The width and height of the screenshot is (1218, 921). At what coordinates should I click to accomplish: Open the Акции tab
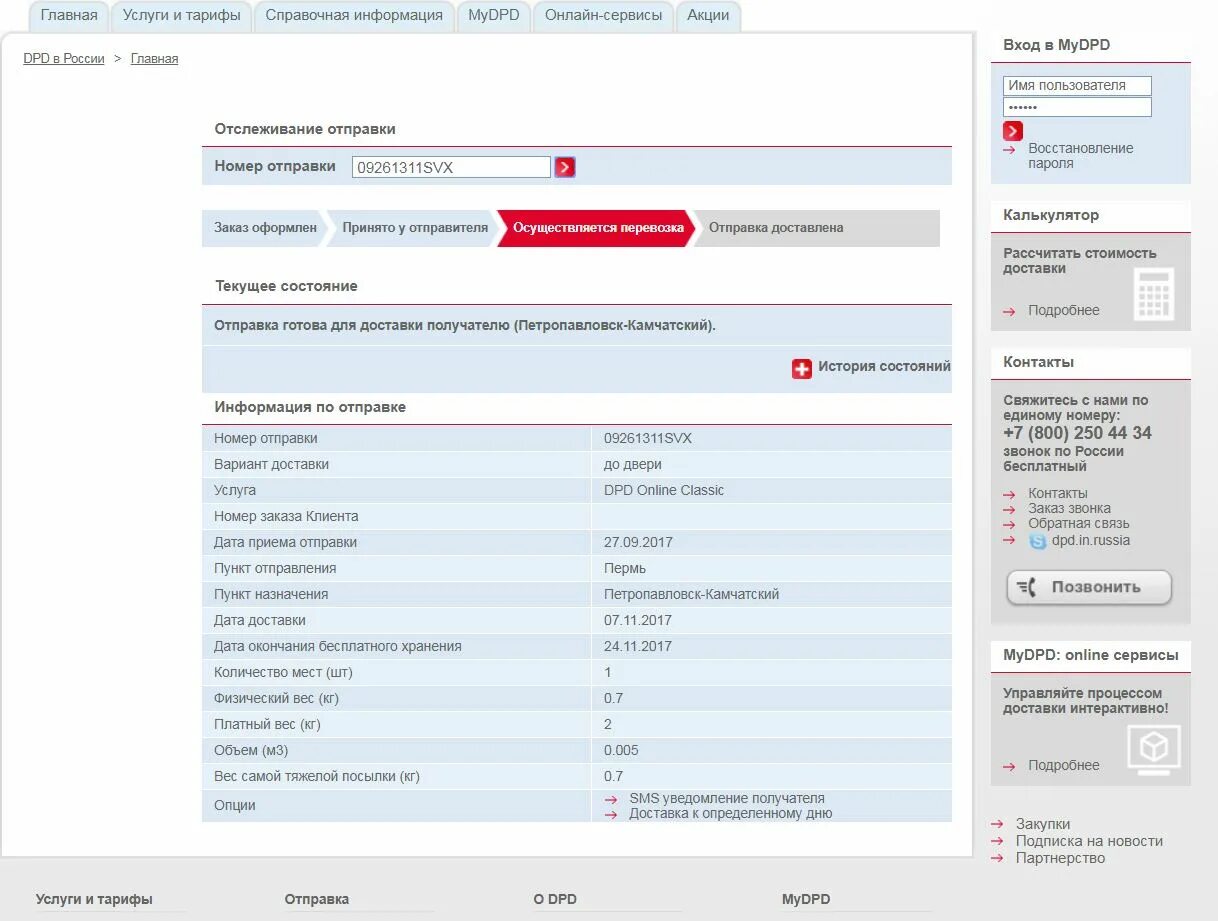(708, 15)
